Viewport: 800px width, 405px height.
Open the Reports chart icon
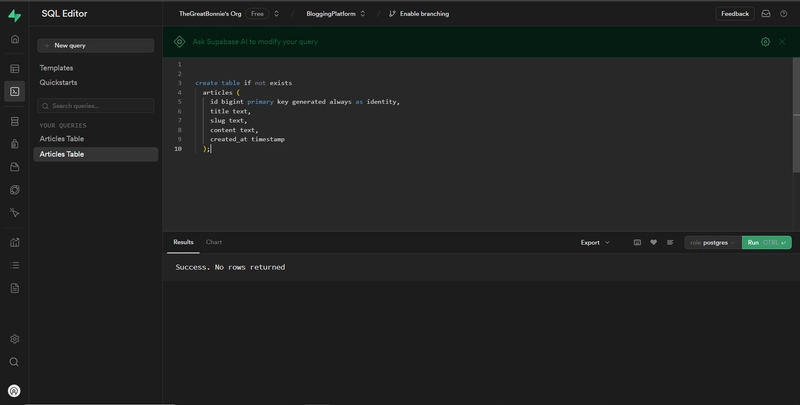pos(15,242)
